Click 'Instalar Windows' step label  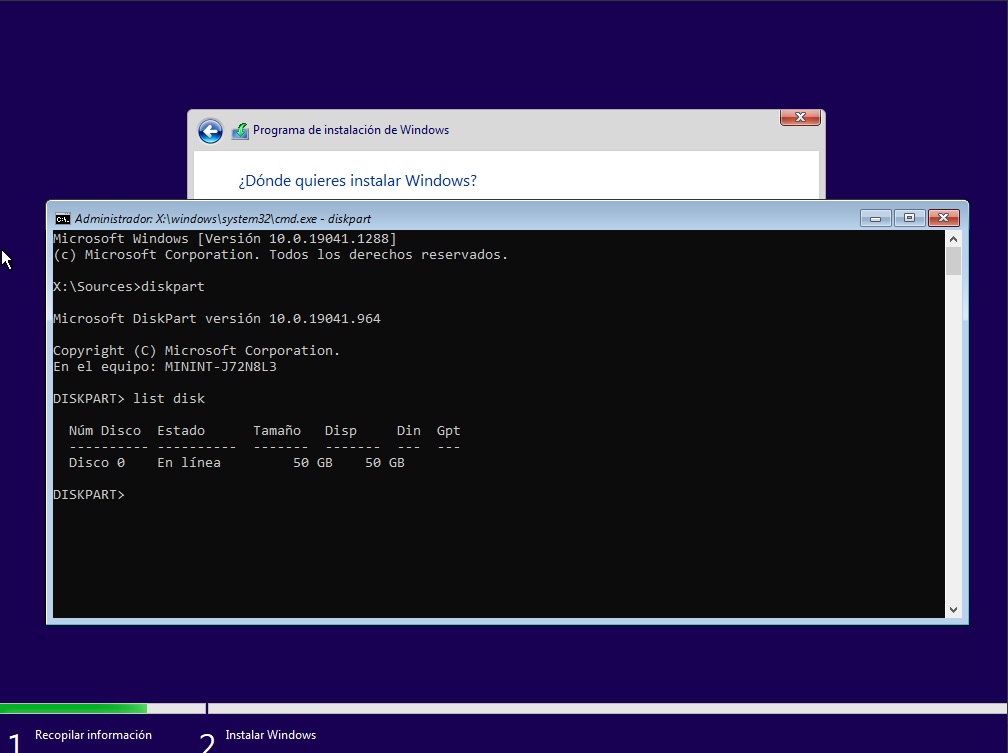click(271, 735)
